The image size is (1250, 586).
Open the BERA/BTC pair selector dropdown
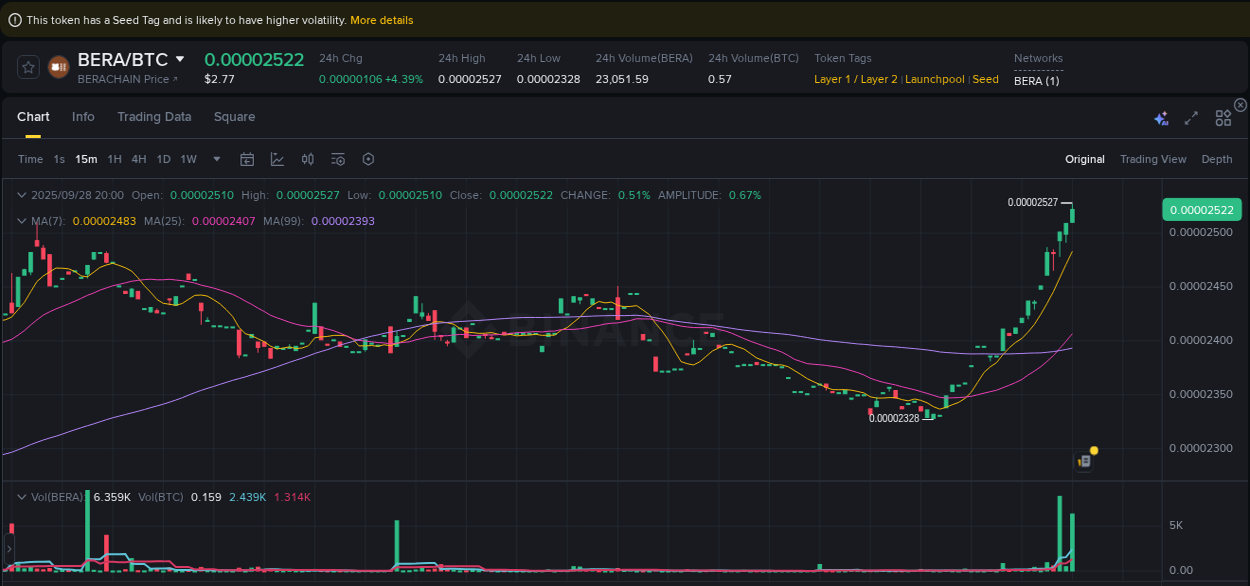click(x=180, y=59)
